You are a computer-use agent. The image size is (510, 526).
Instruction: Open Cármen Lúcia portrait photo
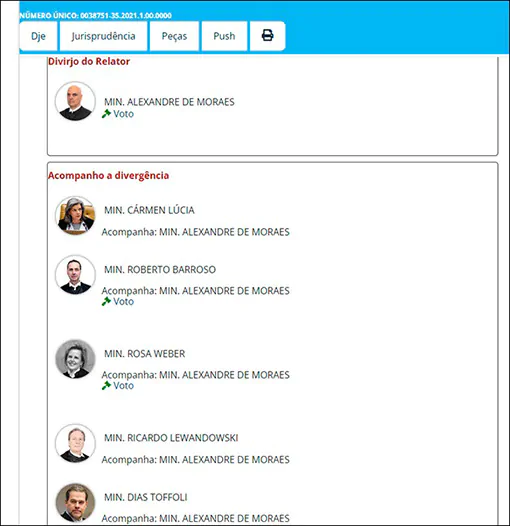coord(75,215)
